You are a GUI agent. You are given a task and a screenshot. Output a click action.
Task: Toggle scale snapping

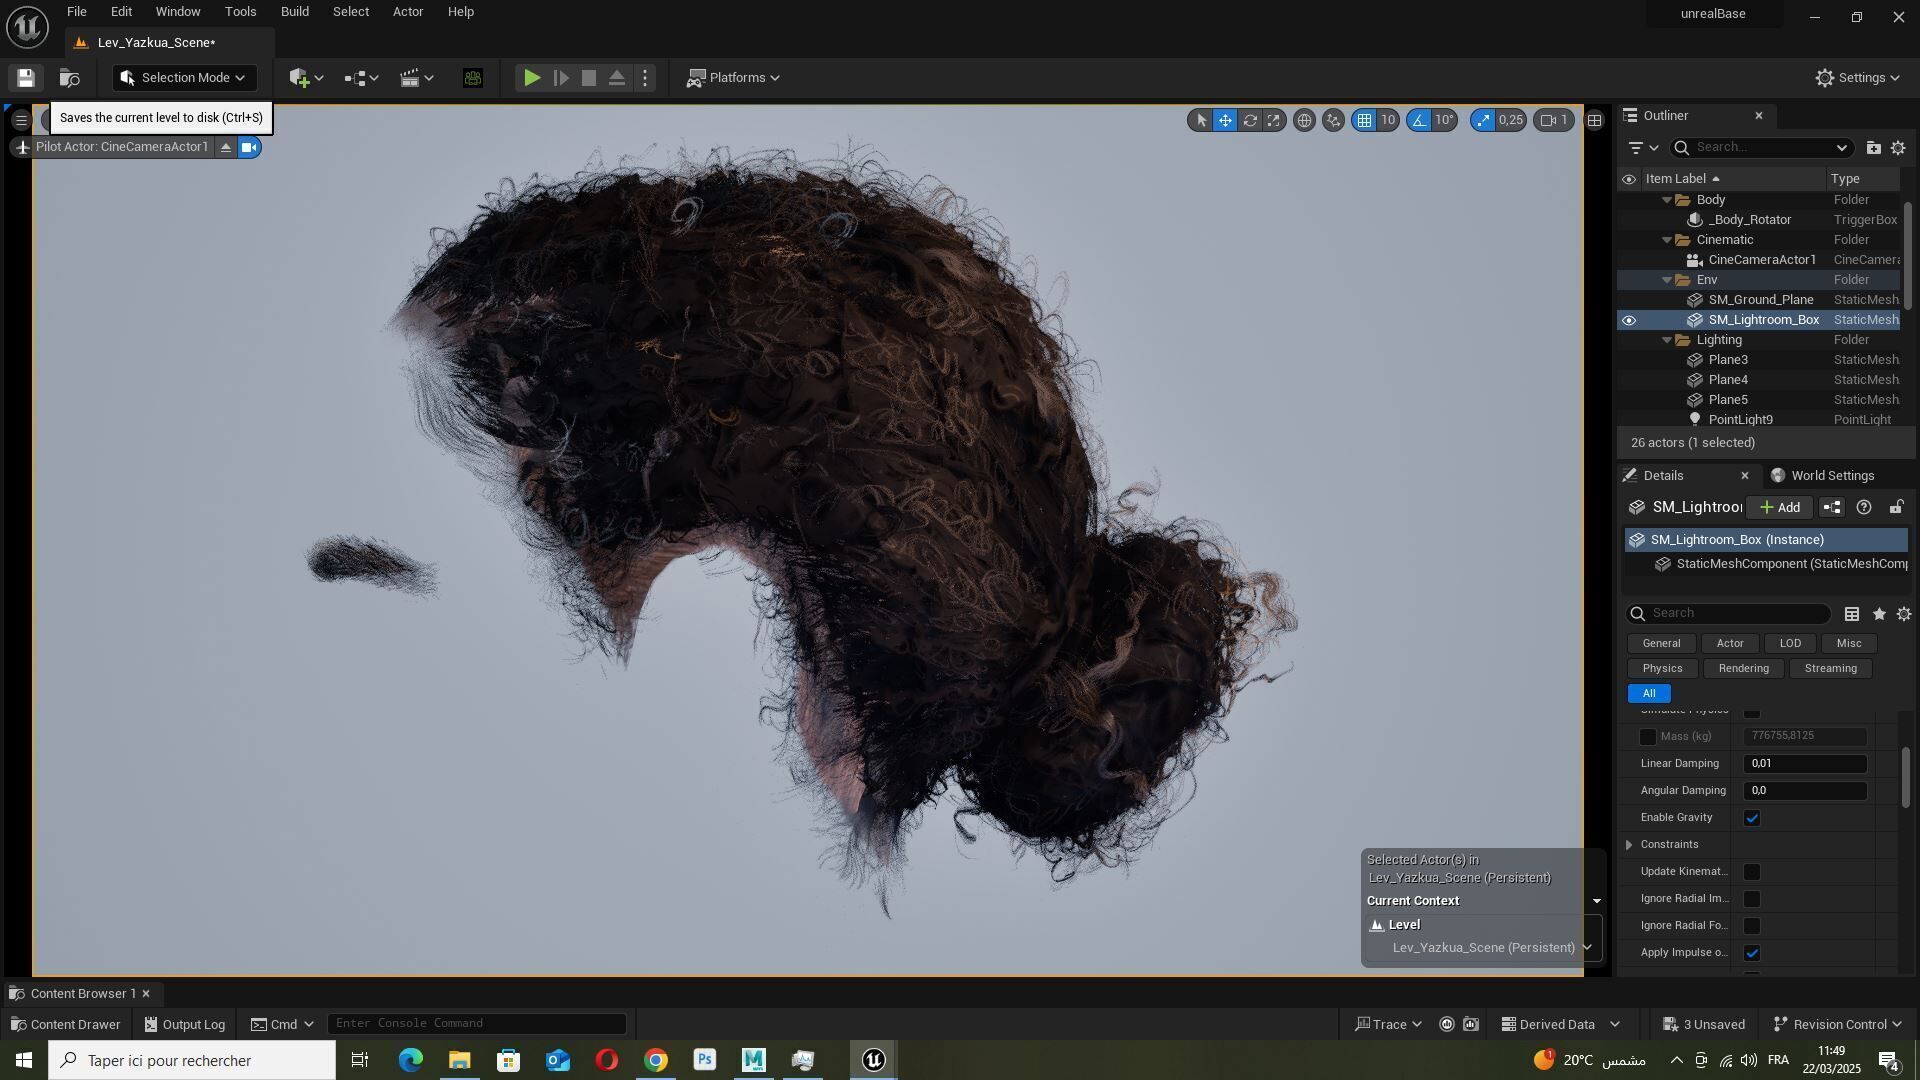pyautogui.click(x=1483, y=120)
